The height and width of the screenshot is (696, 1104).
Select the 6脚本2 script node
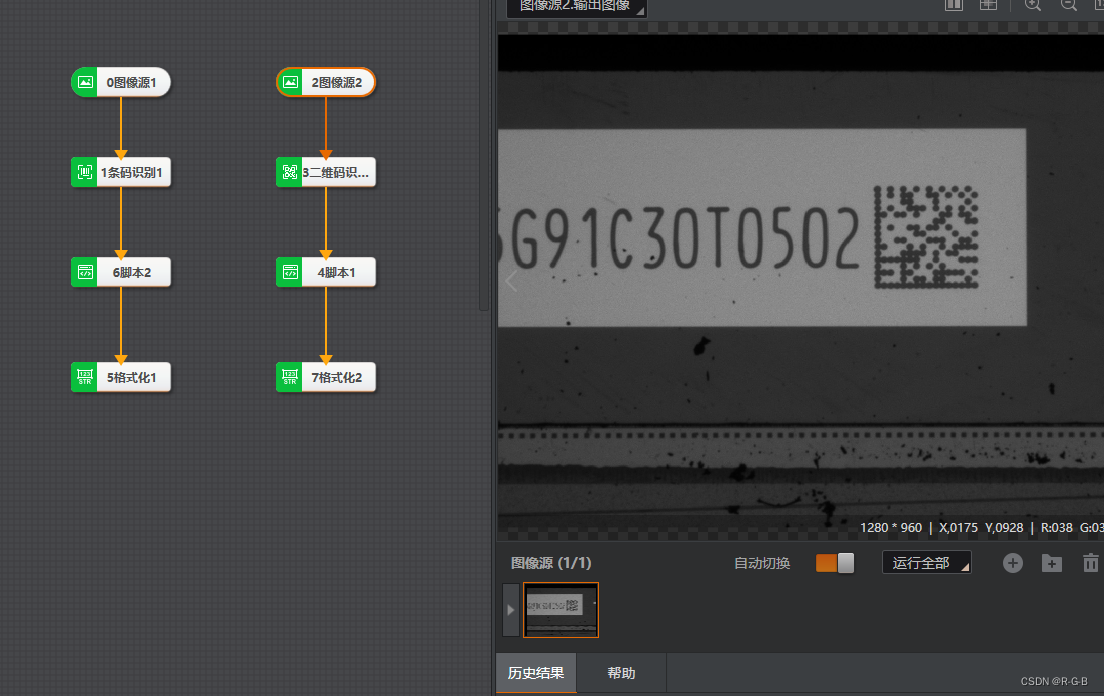pos(120,272)
